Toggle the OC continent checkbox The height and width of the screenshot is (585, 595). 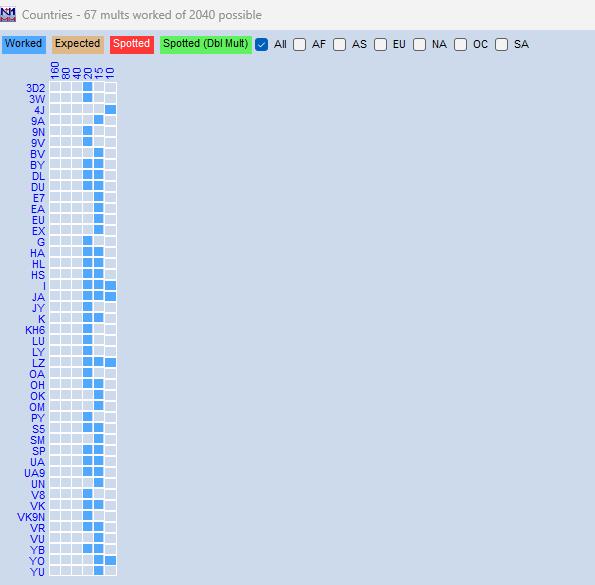[x=460, y=44]
